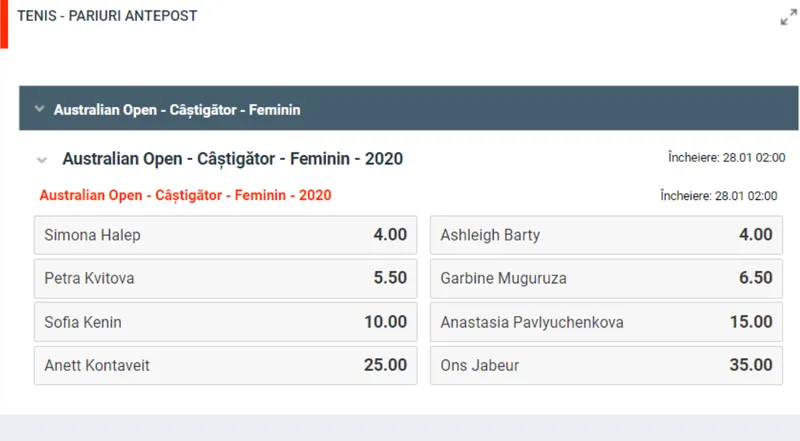Collapse the Feminin 2020 market chevron
The width and height of the screenshot is (800, 441).
click(x=42, y=160)
